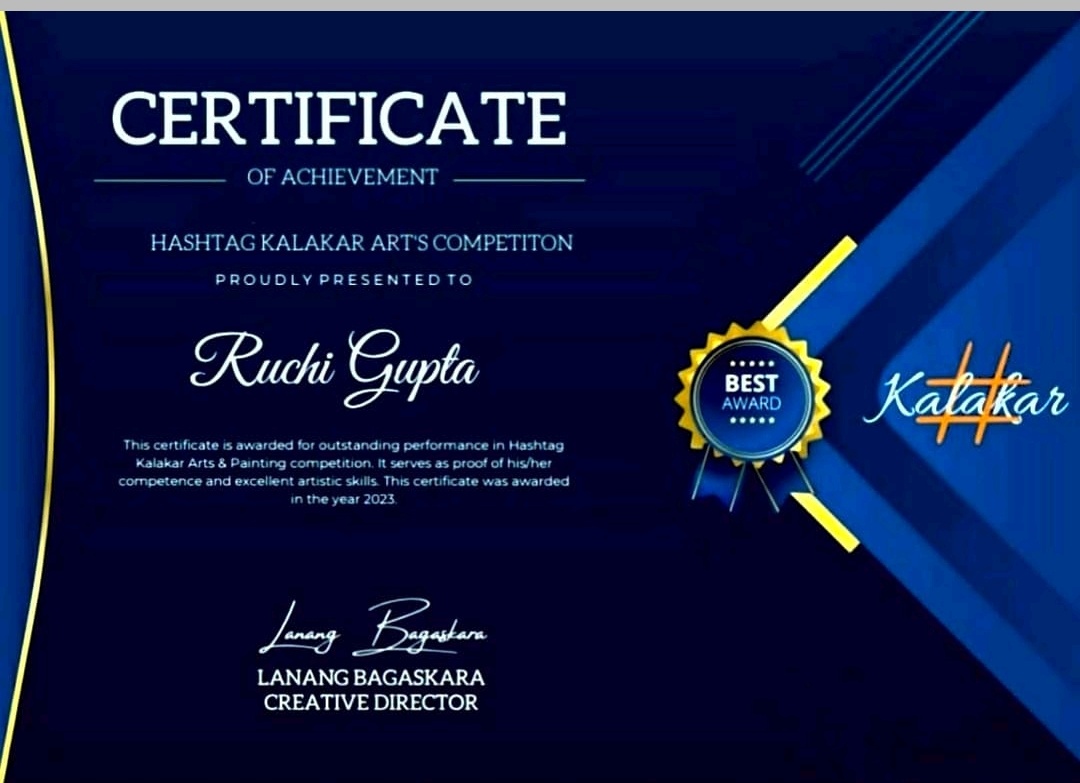Click the certificate description paragraph
Screen dimensions: 1080x783
click(344, 471)
